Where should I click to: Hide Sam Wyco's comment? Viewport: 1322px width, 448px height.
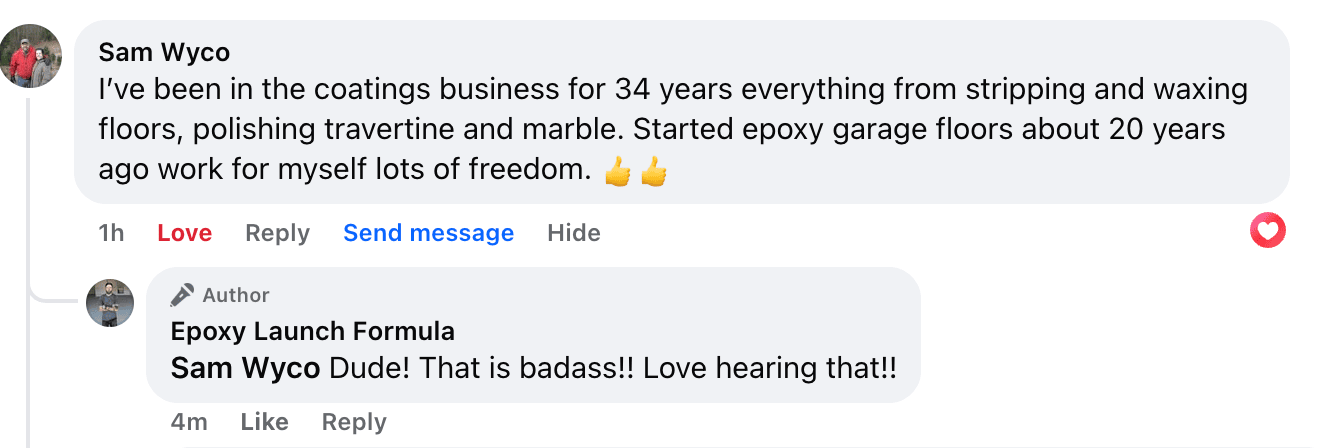tap(574, 233)
